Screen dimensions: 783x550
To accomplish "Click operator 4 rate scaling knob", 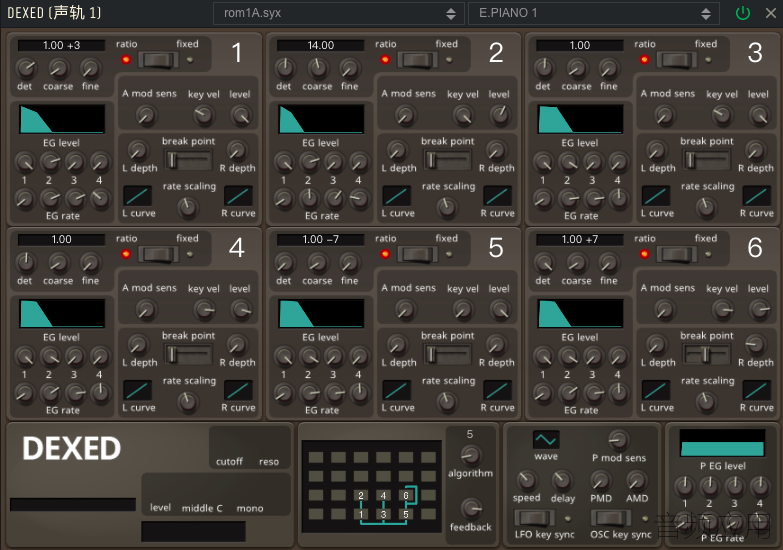I will pyautogui.click(x=187, y=401).
